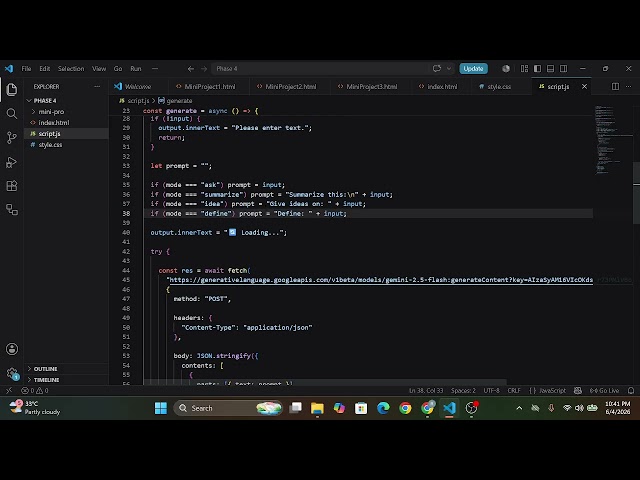640x480 pixels.
Task: Open the Gemini API URL link on line 45
Action: (381, 280)
